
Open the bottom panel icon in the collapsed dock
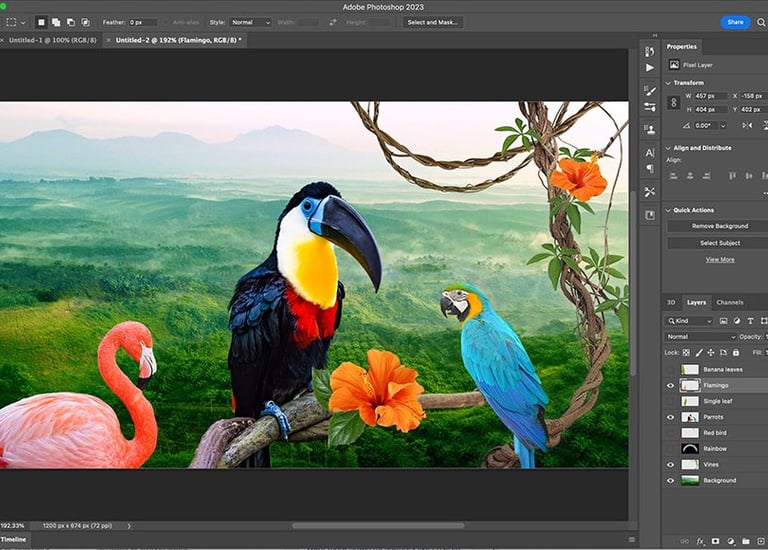[x=649, y=215]
